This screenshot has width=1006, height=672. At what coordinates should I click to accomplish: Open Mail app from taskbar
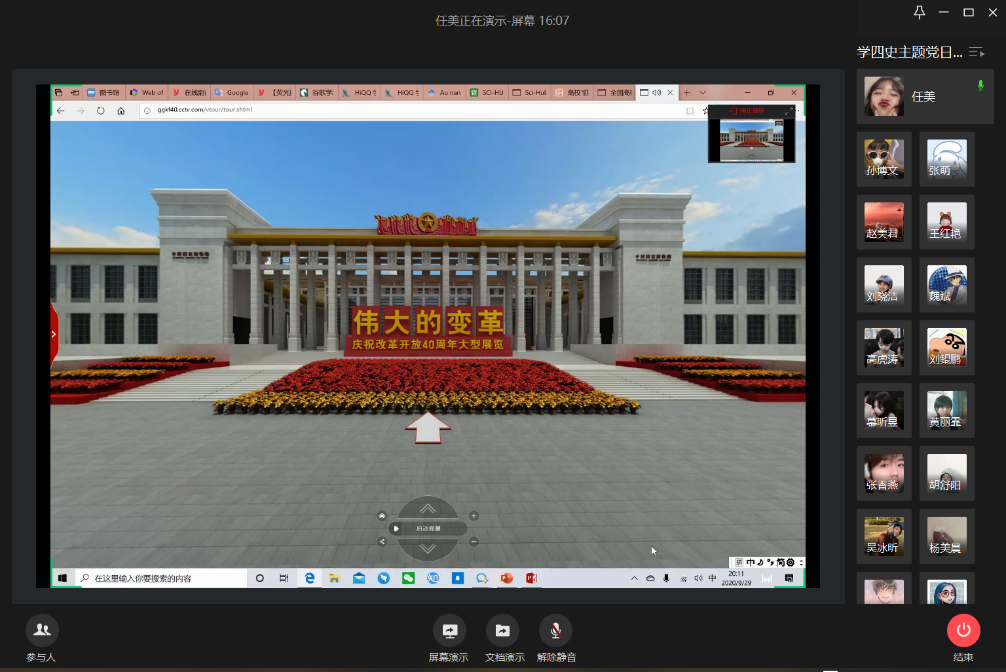pos(359,578)
